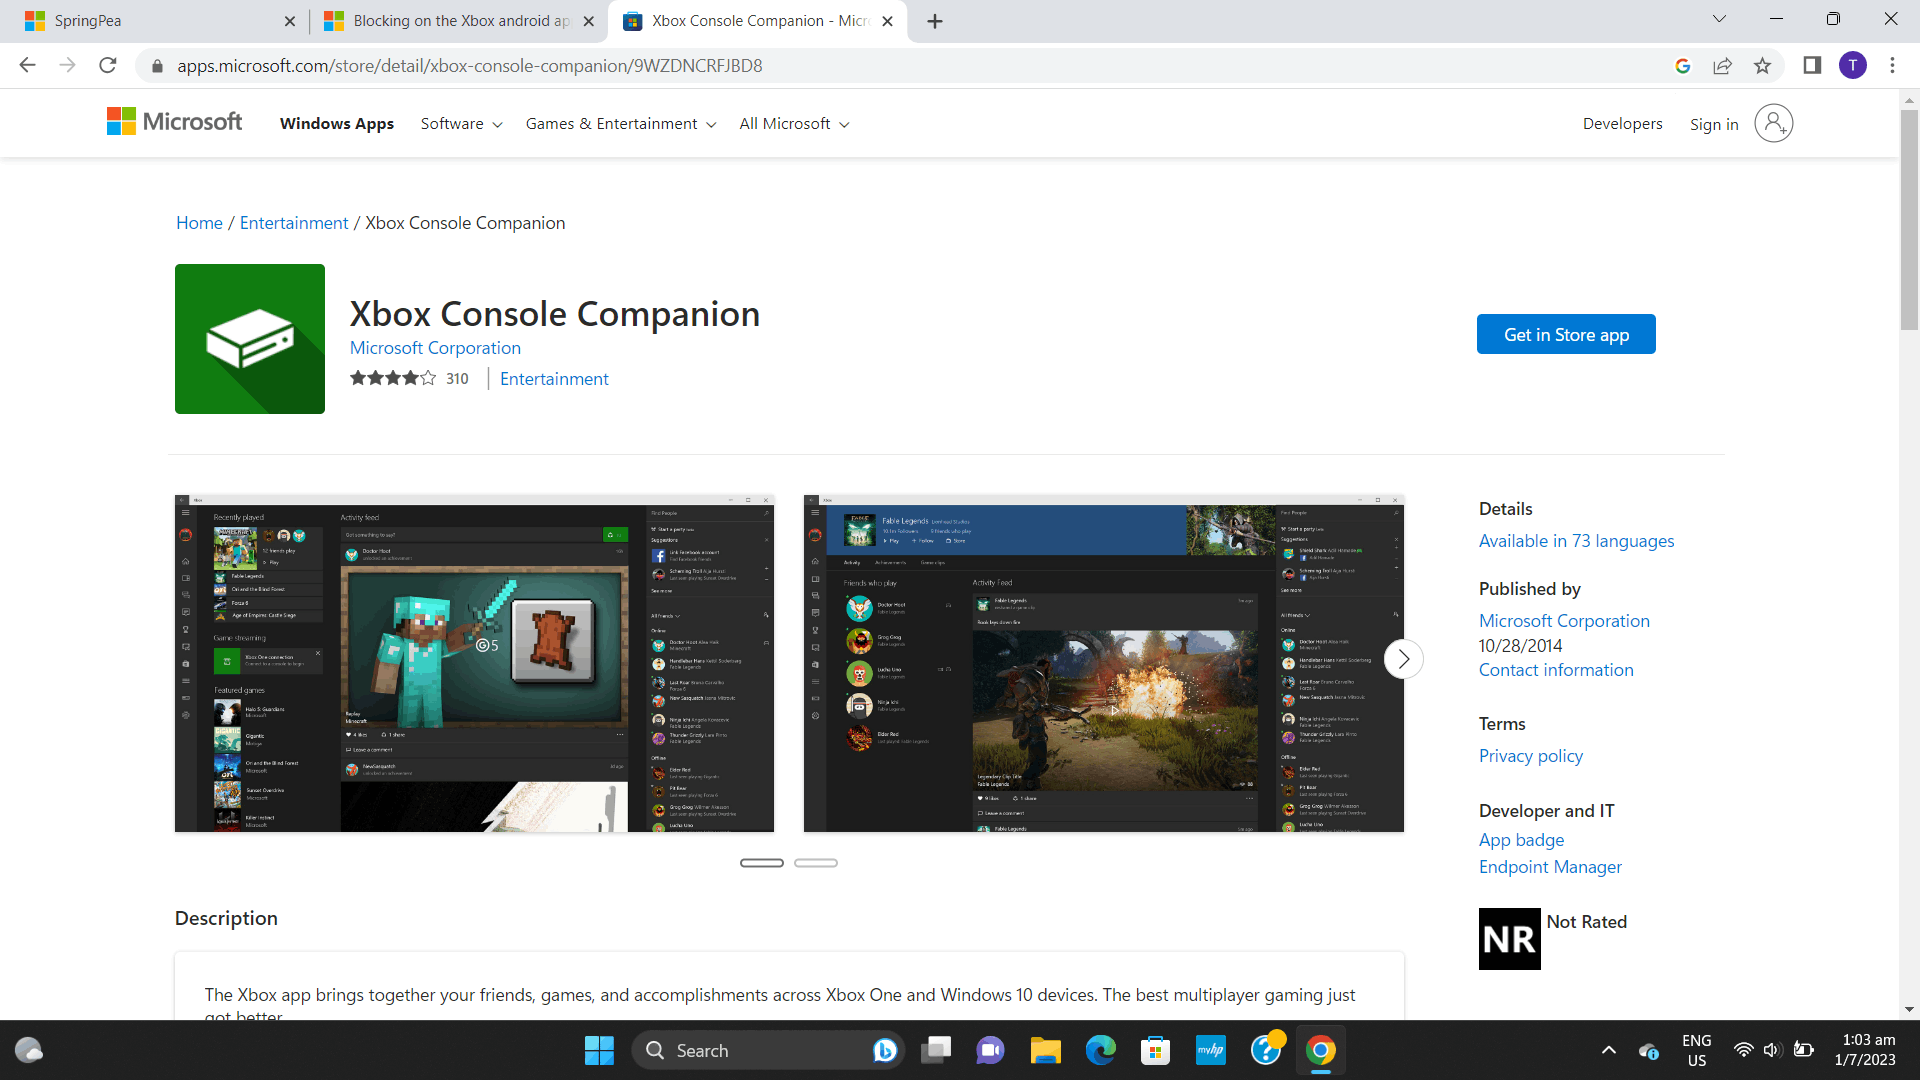
Task: Click Sign in link
Action: pos(1714,124)
